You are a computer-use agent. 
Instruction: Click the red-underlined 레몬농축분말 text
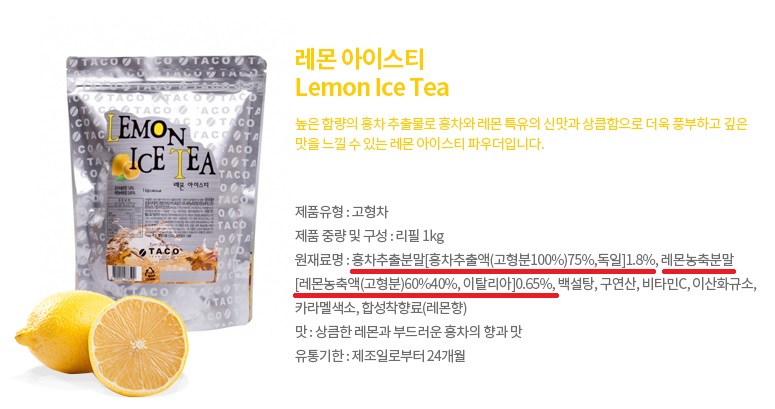coord(698,260)
